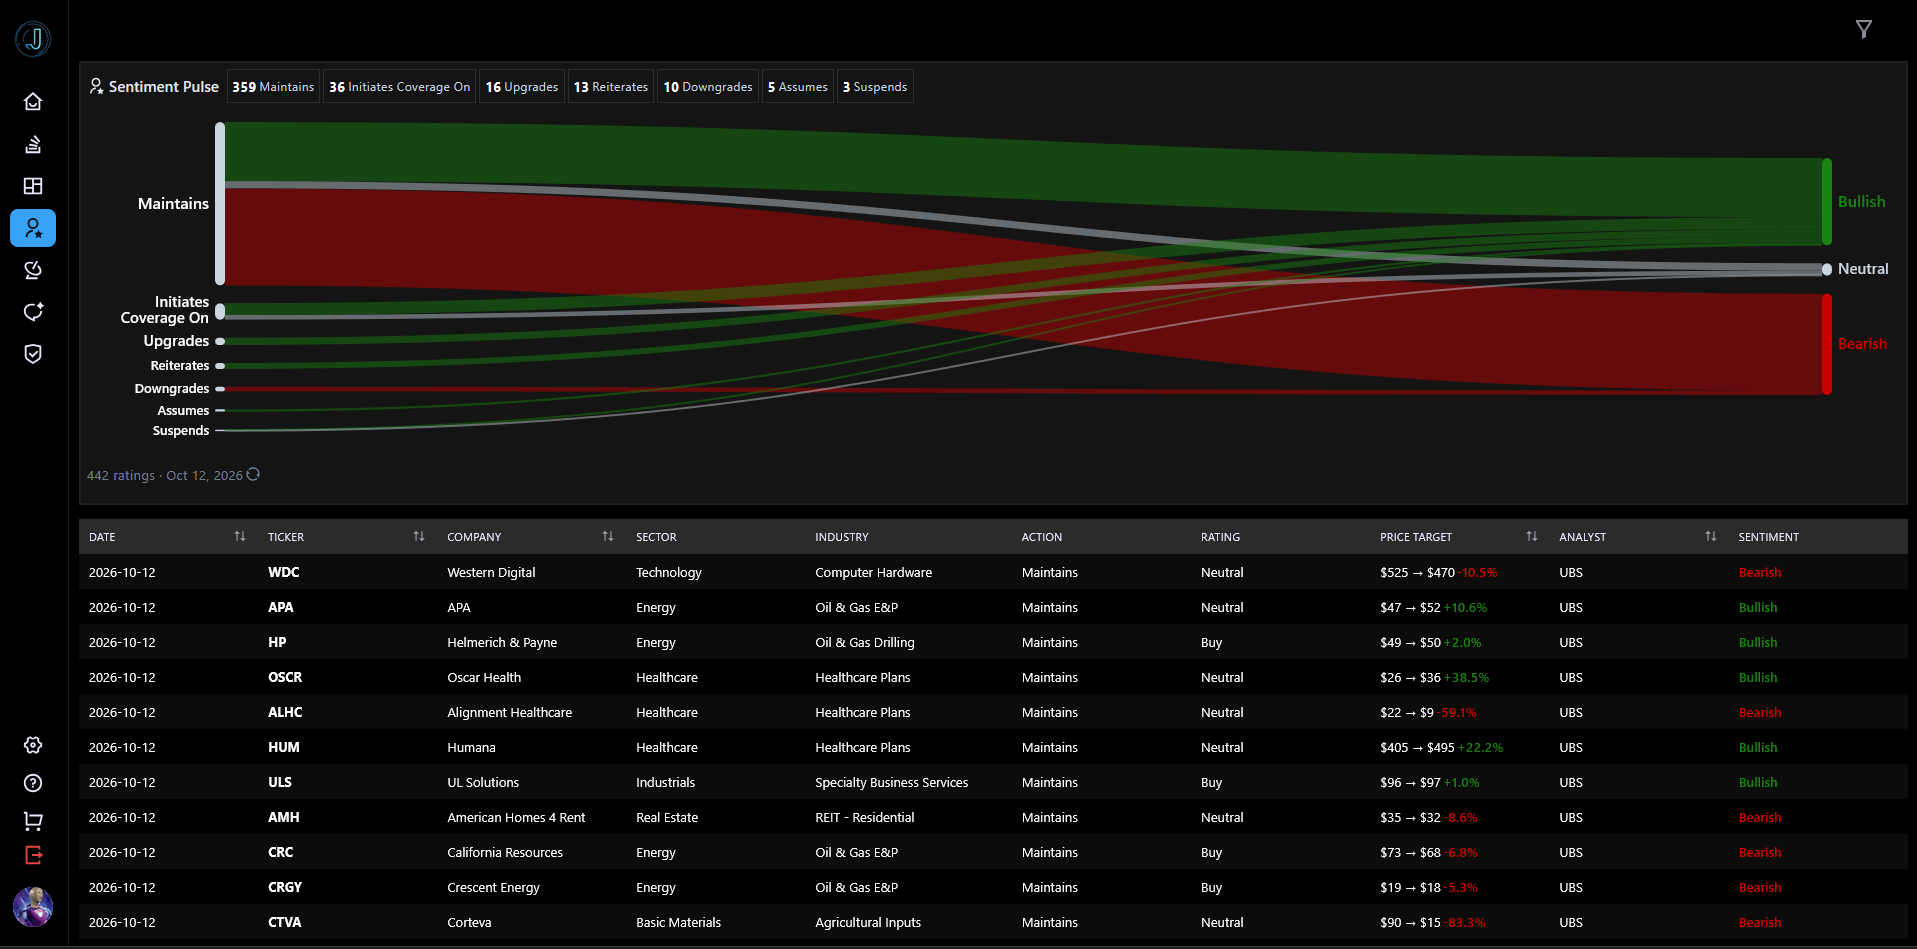Click the J logo icon

click(33, 39)
